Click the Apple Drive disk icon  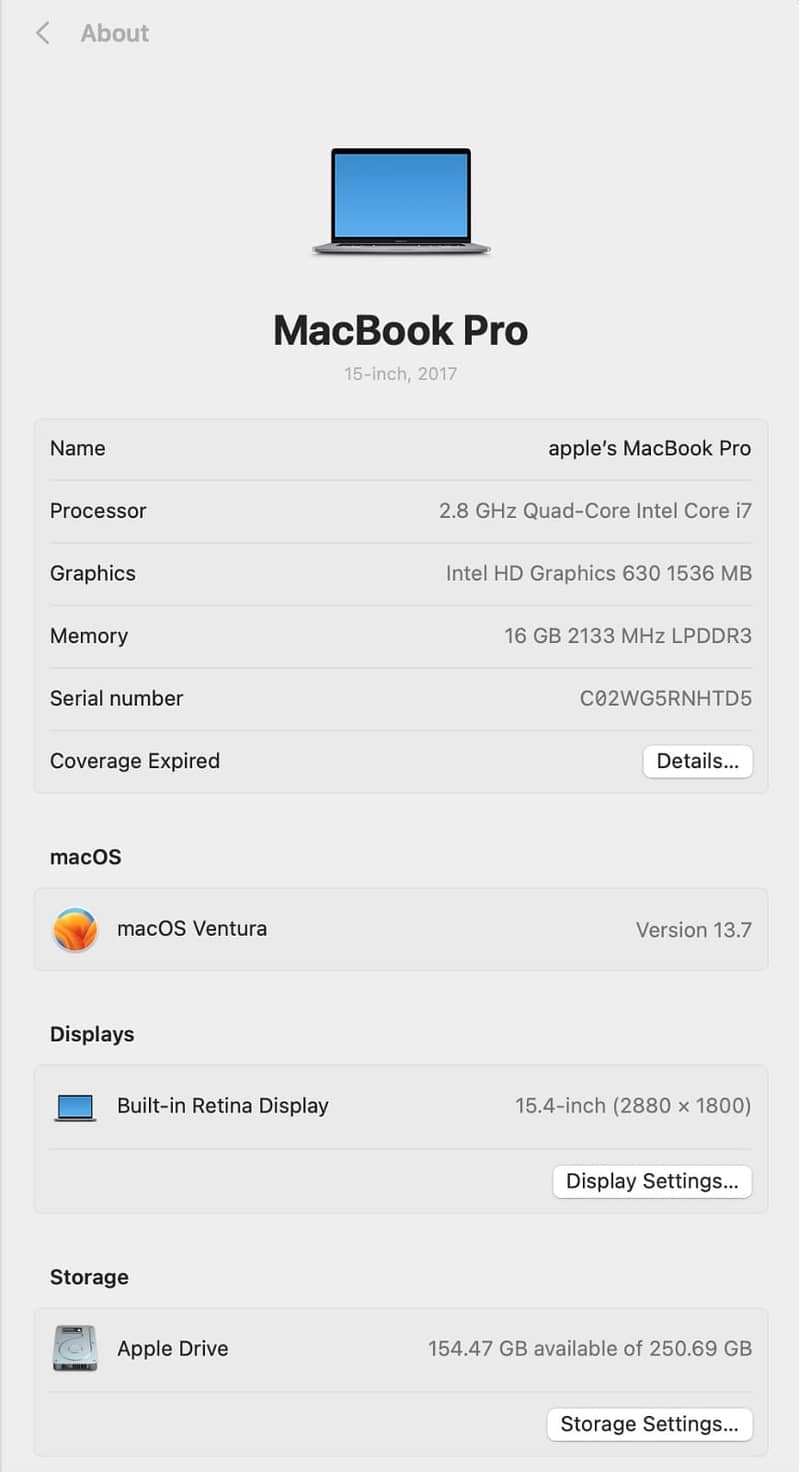[x=75, y=1348]
